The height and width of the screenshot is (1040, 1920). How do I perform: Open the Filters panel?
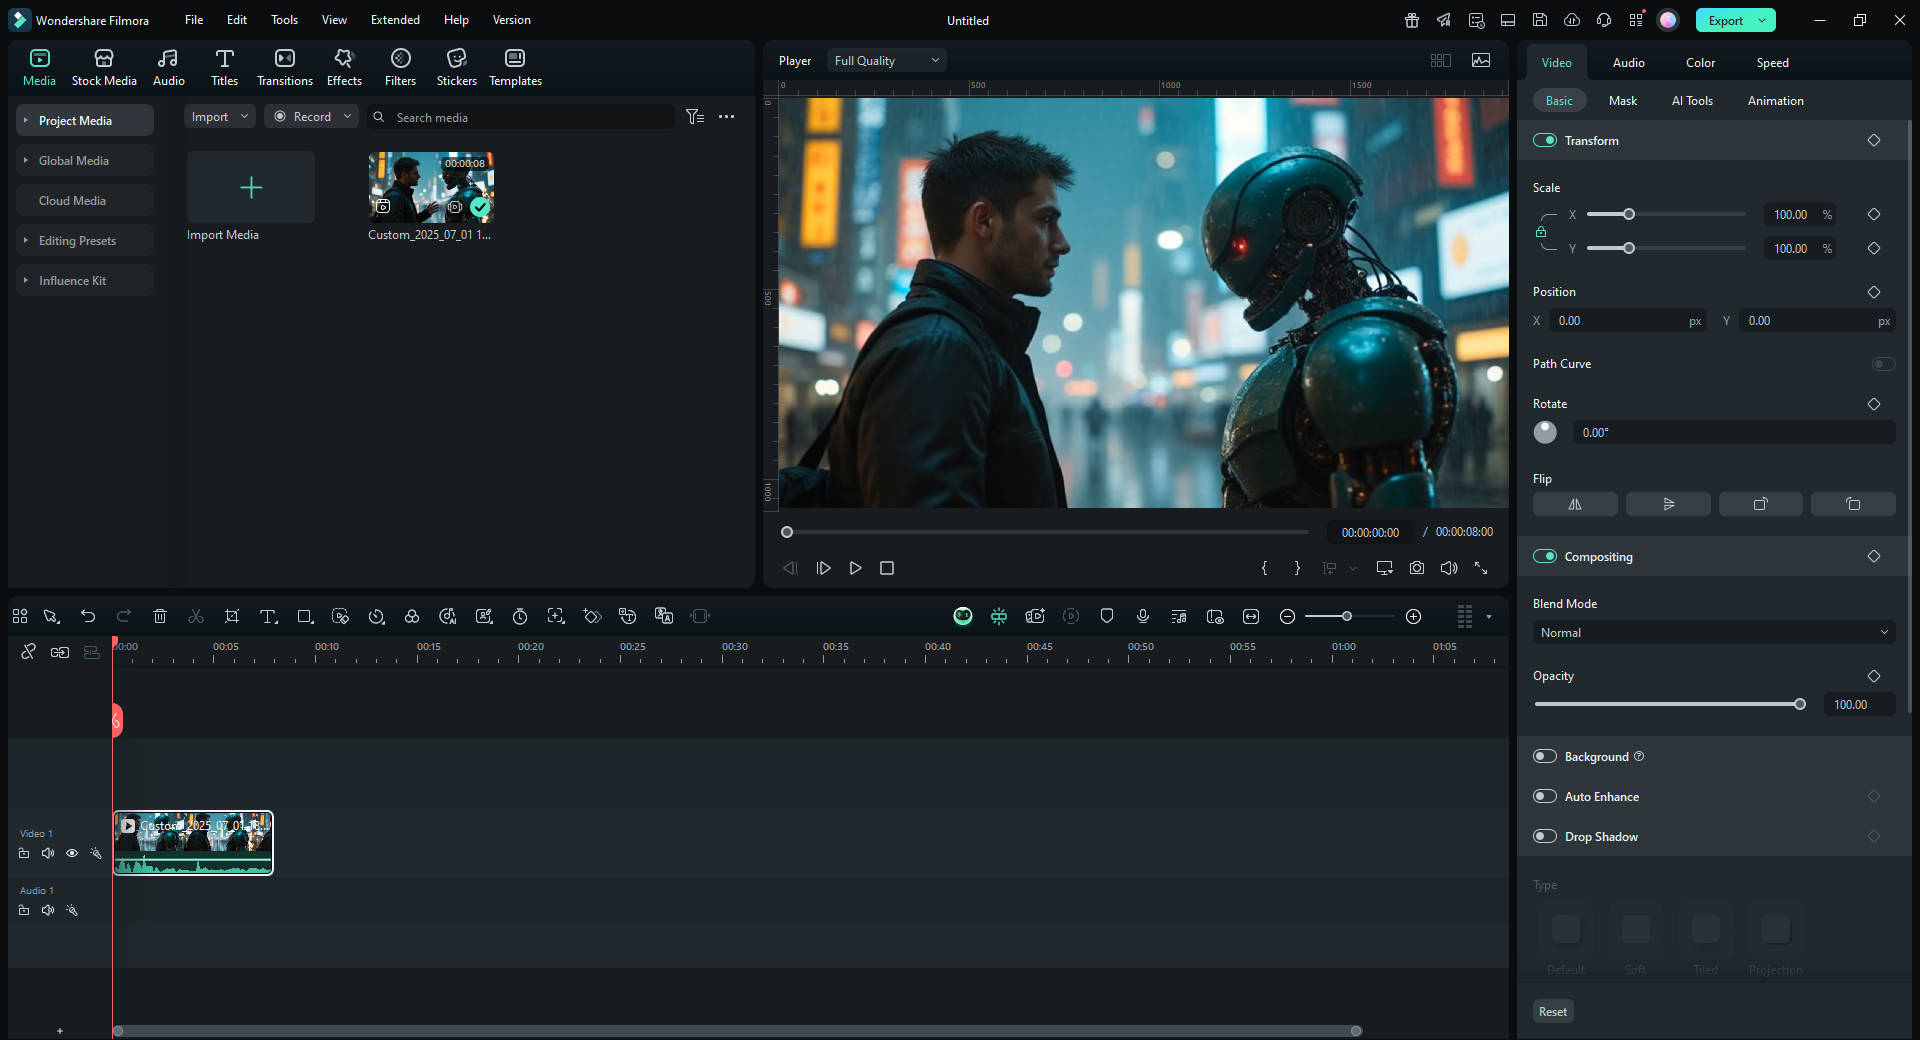click(x=400, y=67)
